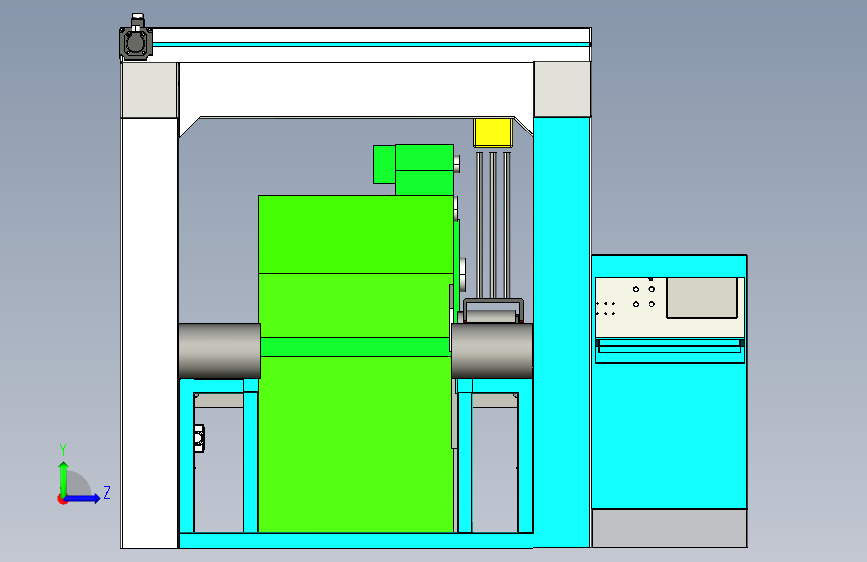Select the gray corner block at gantry top-right
The width and height of the screenshot is (867, 562).
pos(562,90)
